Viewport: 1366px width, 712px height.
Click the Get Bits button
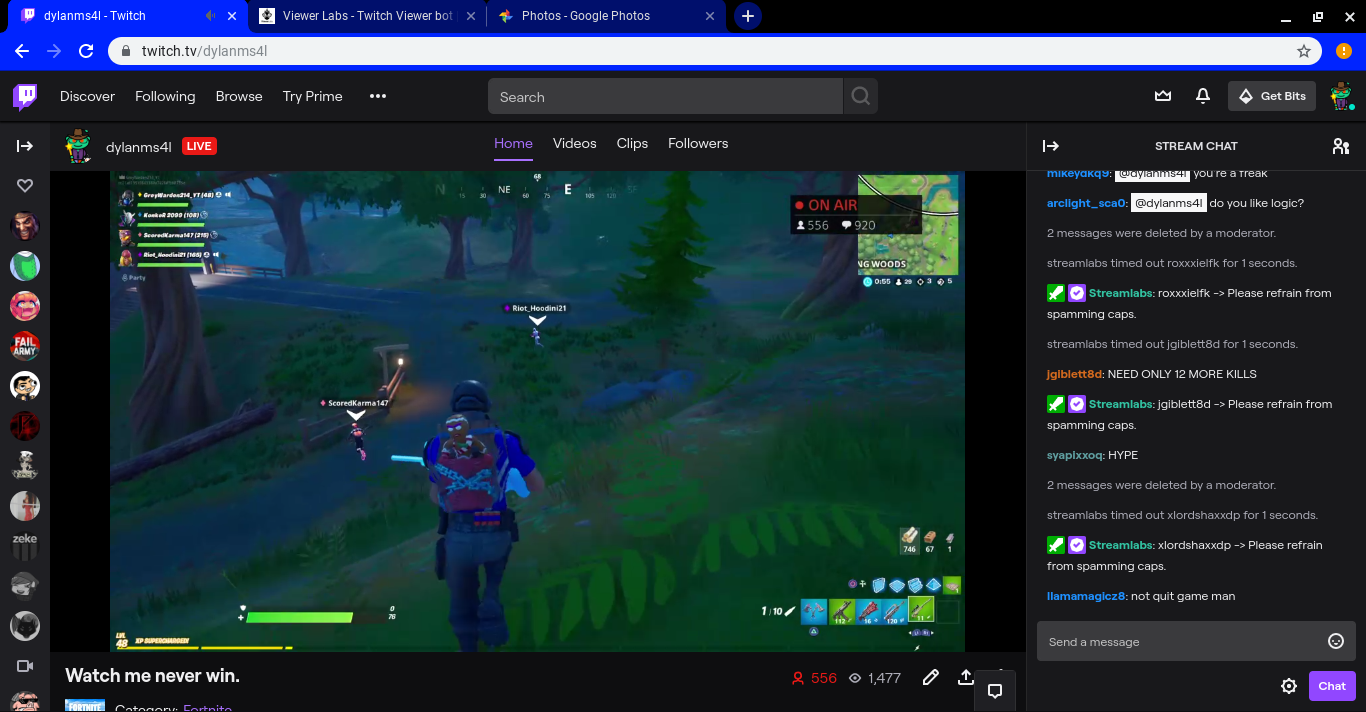pyautogui.click(x=1271, y=96)
